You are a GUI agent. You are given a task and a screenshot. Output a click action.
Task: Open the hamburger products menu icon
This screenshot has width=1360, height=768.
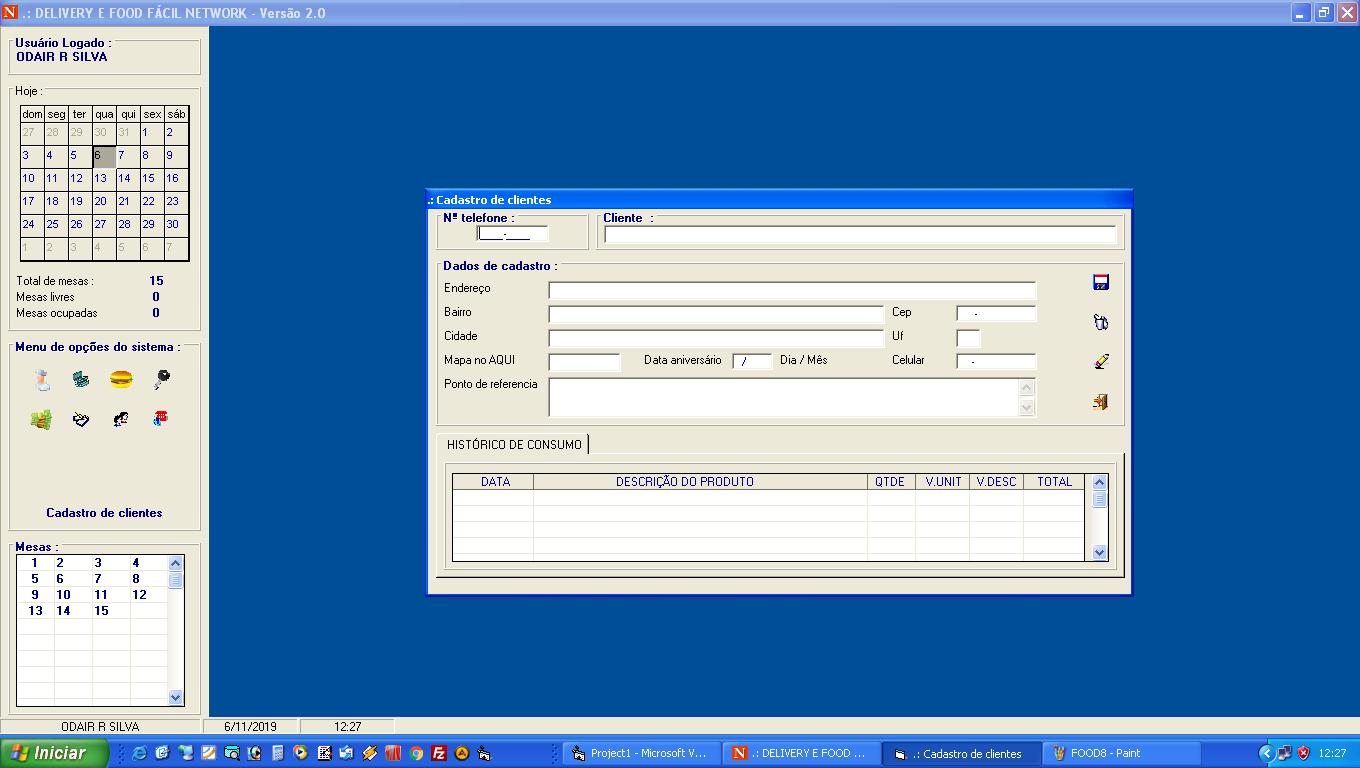[121, 380]
